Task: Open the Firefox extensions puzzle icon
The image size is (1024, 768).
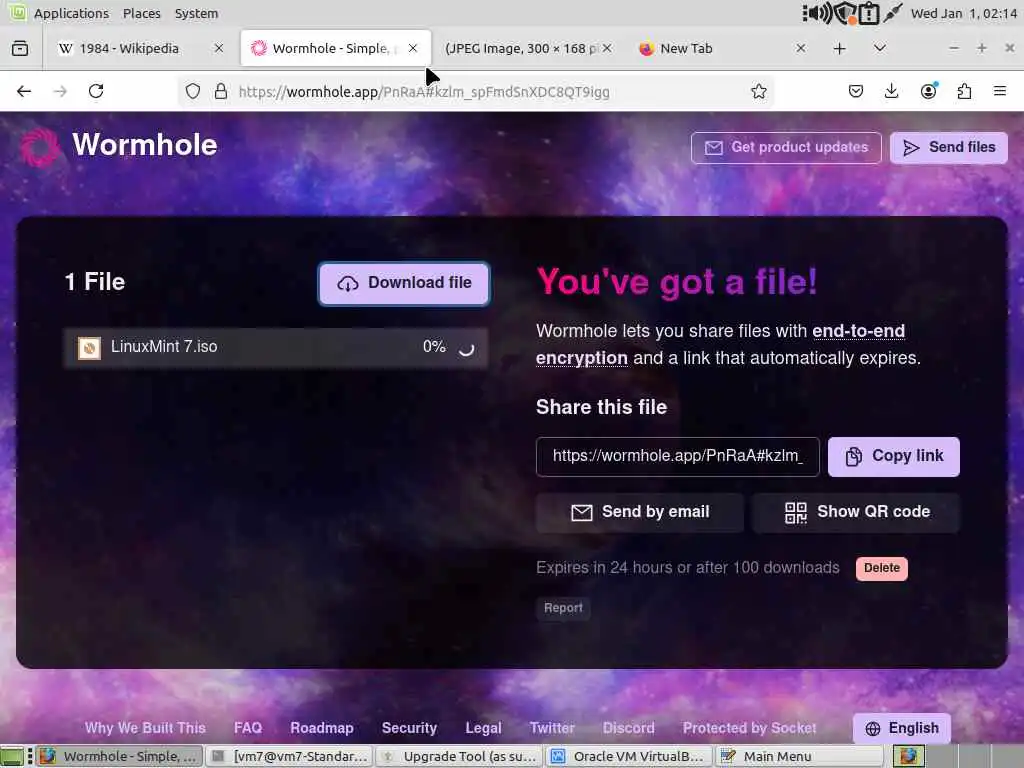Action: tap(964, 91)
